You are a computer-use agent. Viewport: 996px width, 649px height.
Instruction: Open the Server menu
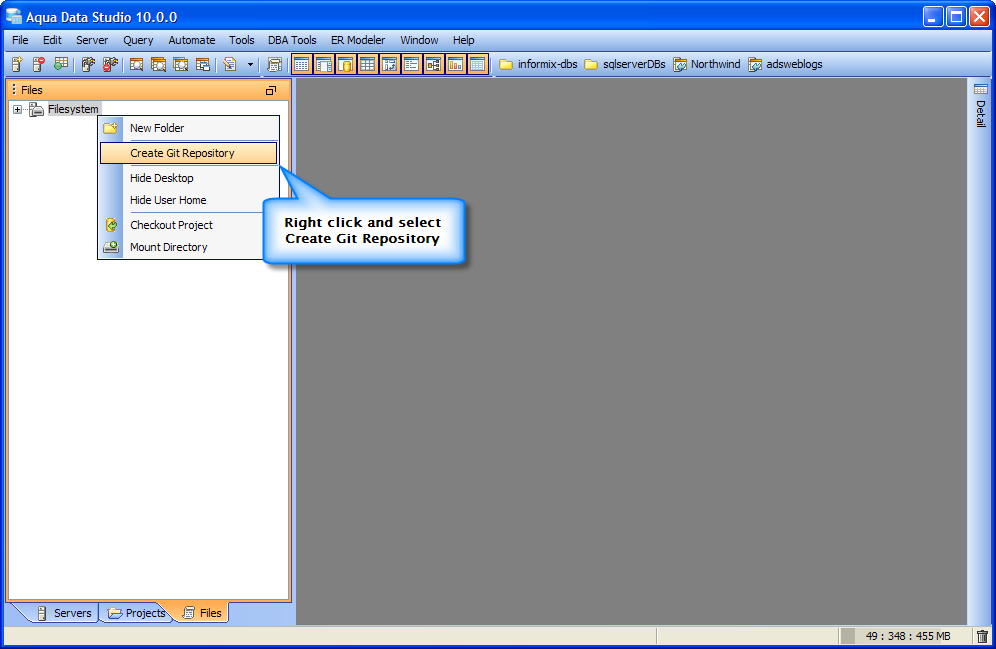tap(92, 40)
